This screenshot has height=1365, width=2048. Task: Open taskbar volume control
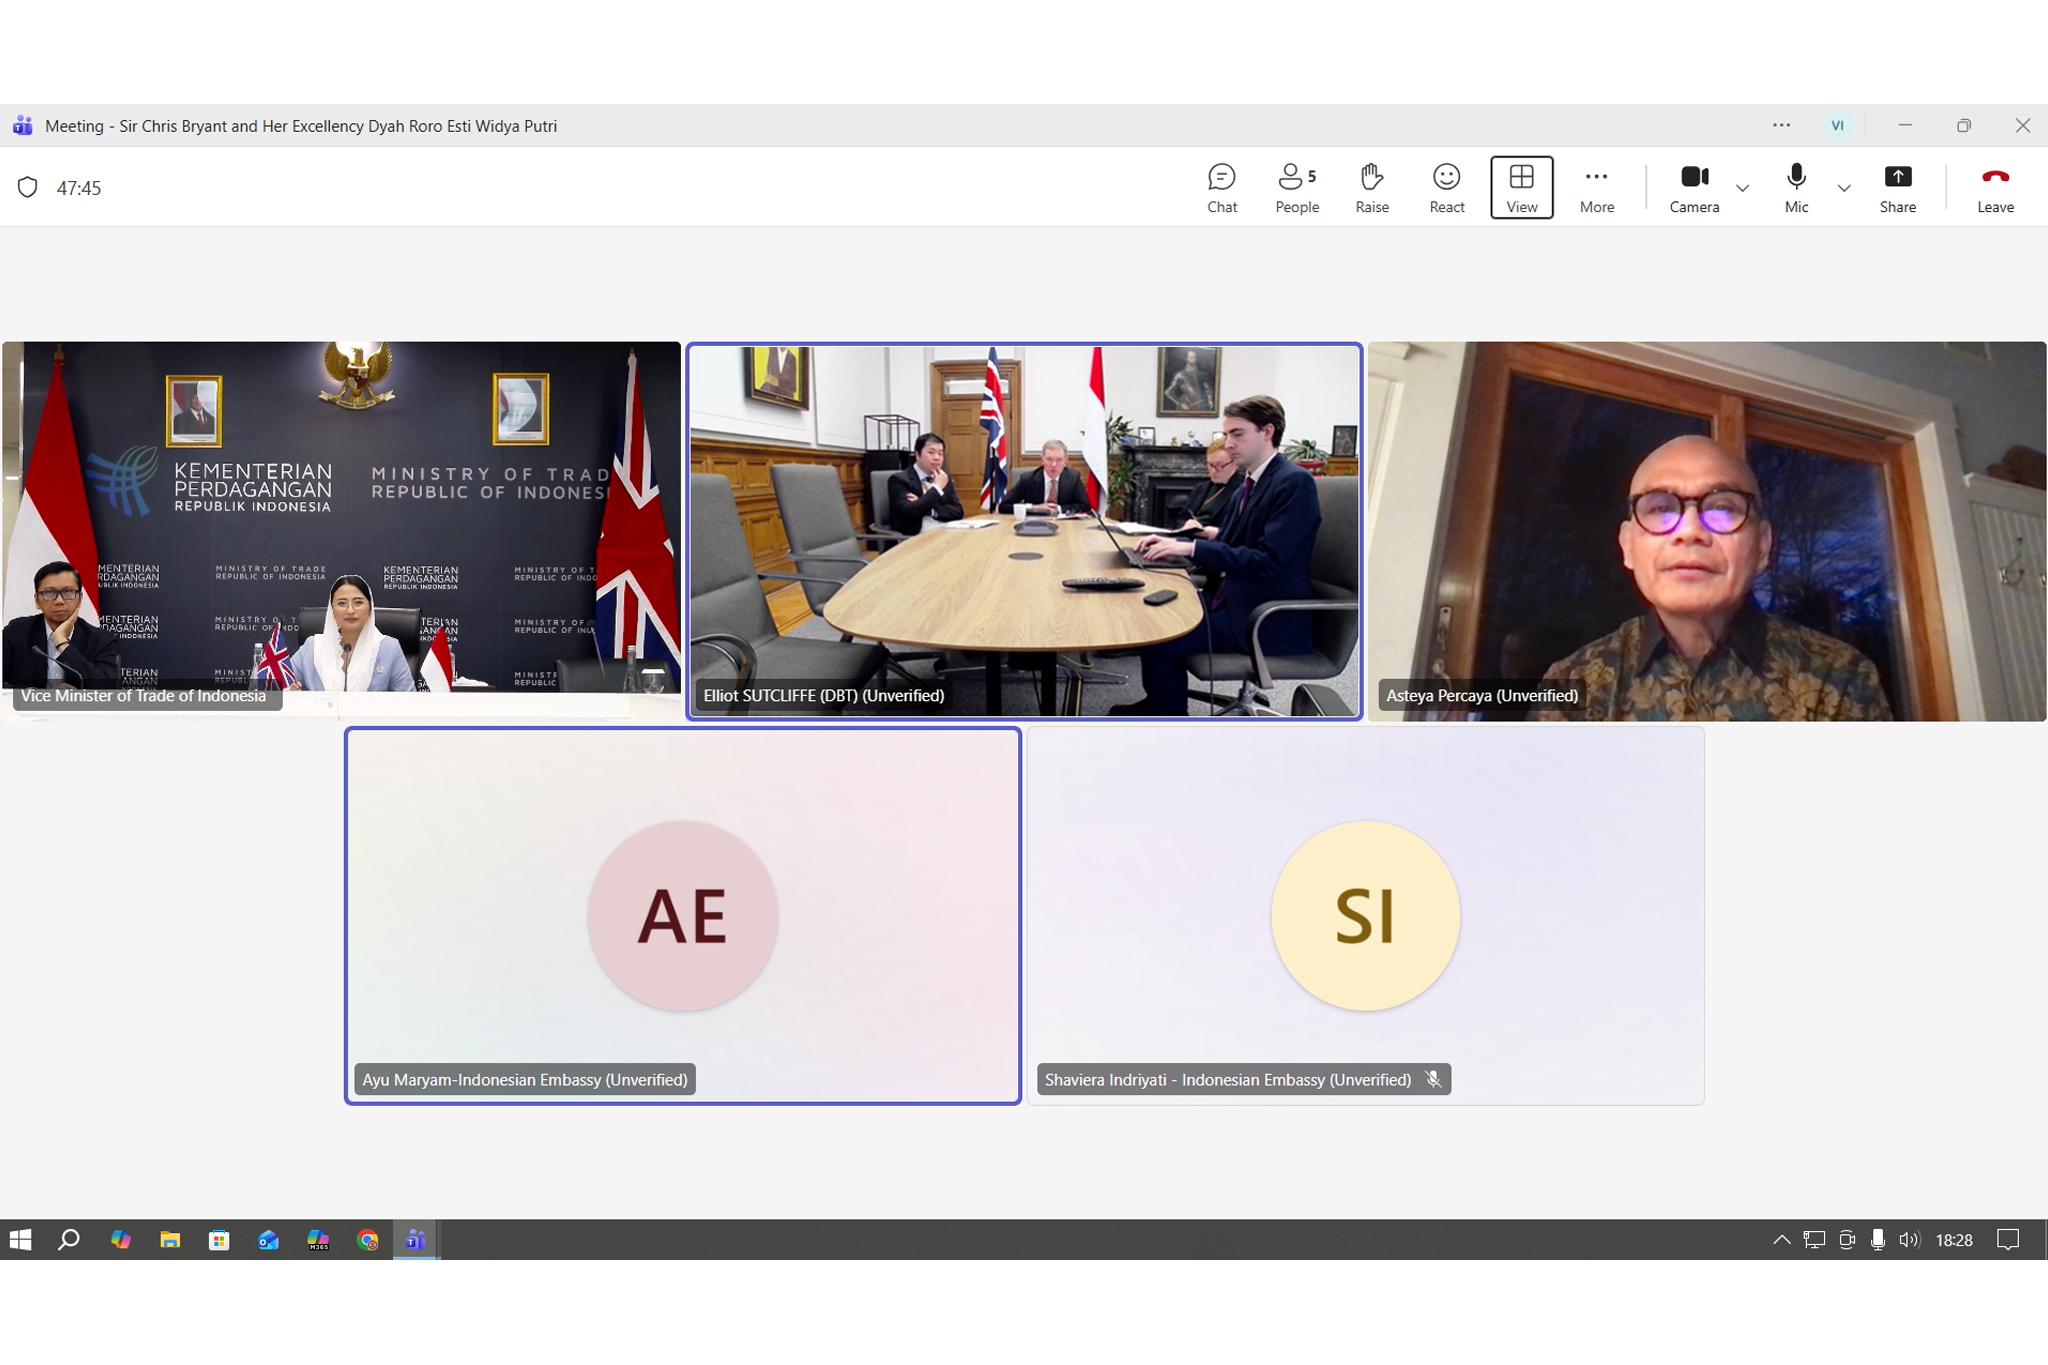point(1909,1240)
